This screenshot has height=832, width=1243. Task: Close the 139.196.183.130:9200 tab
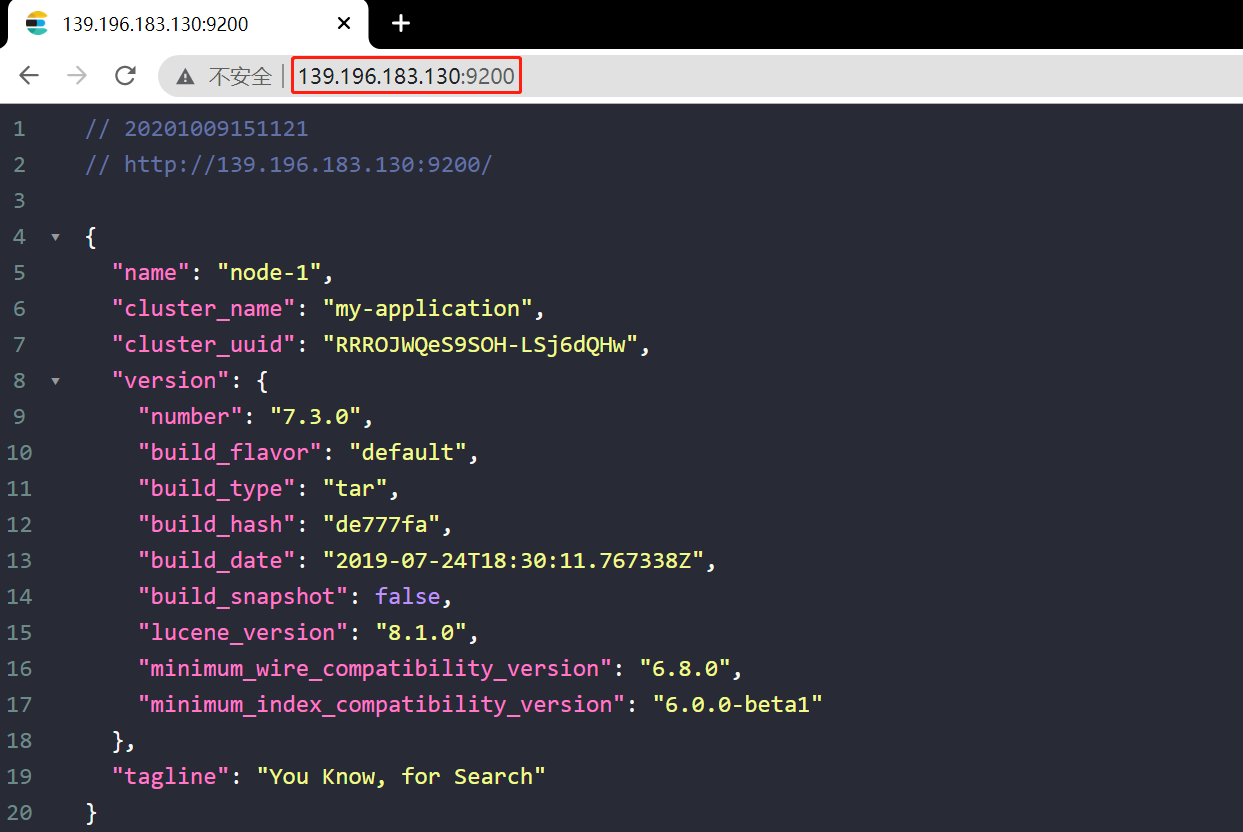click(x=343, y=24)
